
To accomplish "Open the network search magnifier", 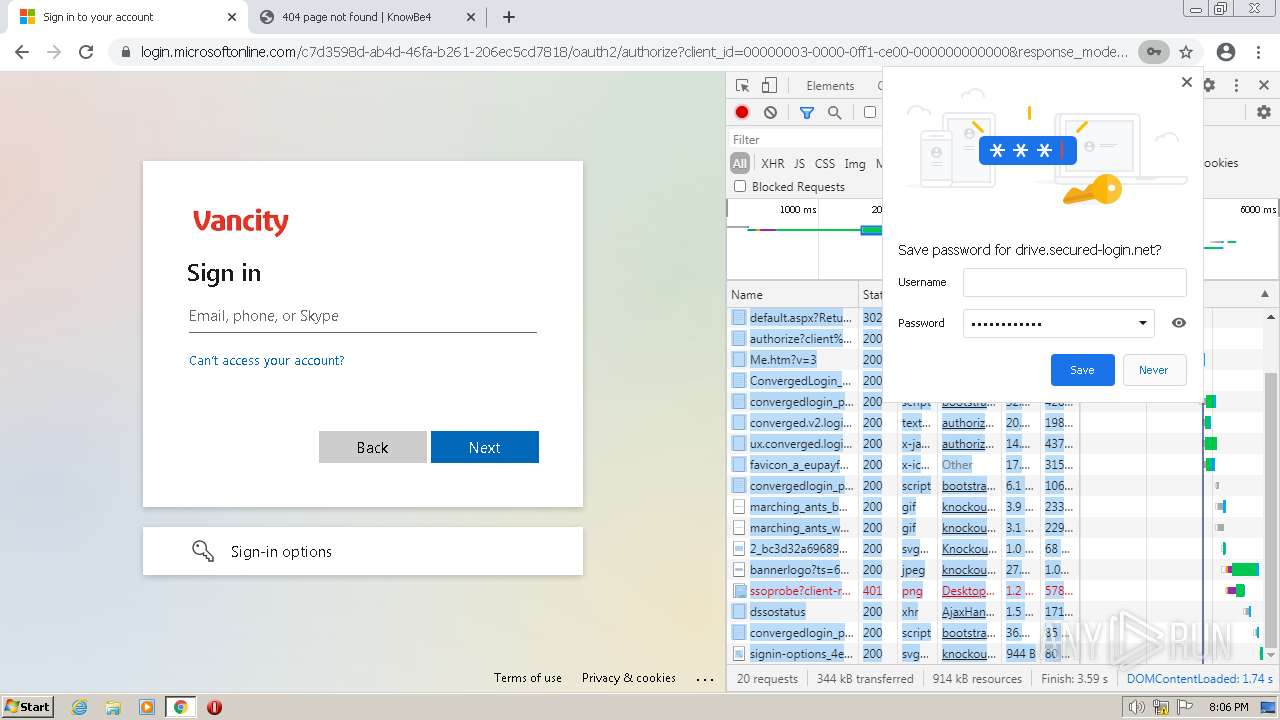I will [834, 113].
